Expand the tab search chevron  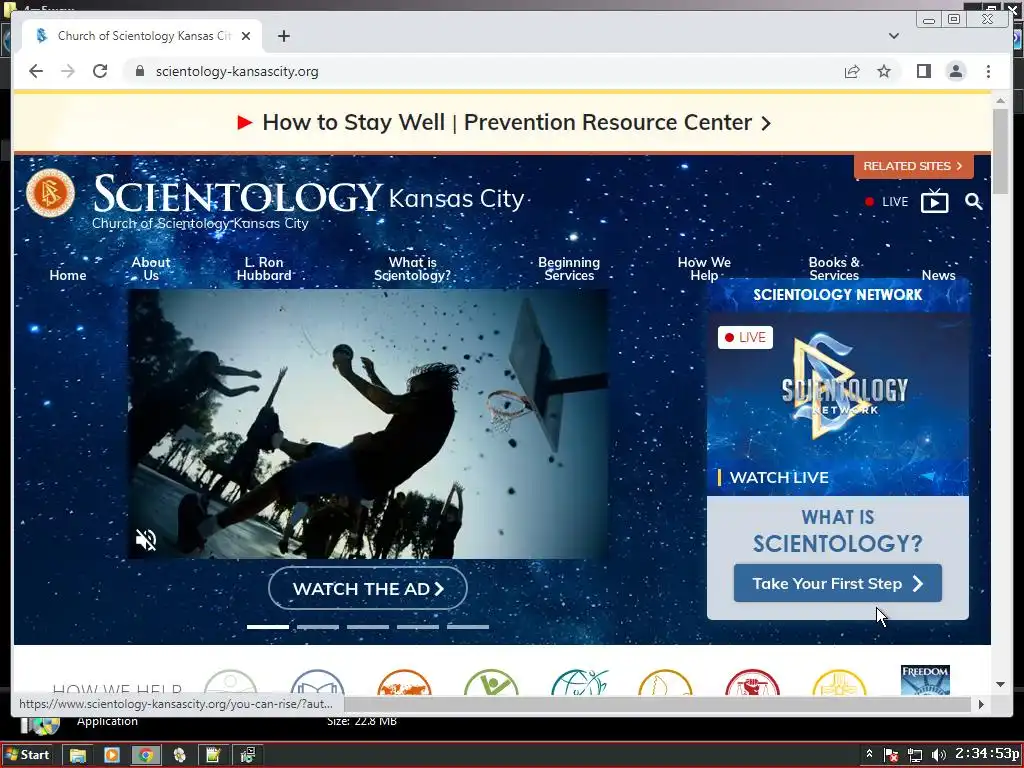893,36
